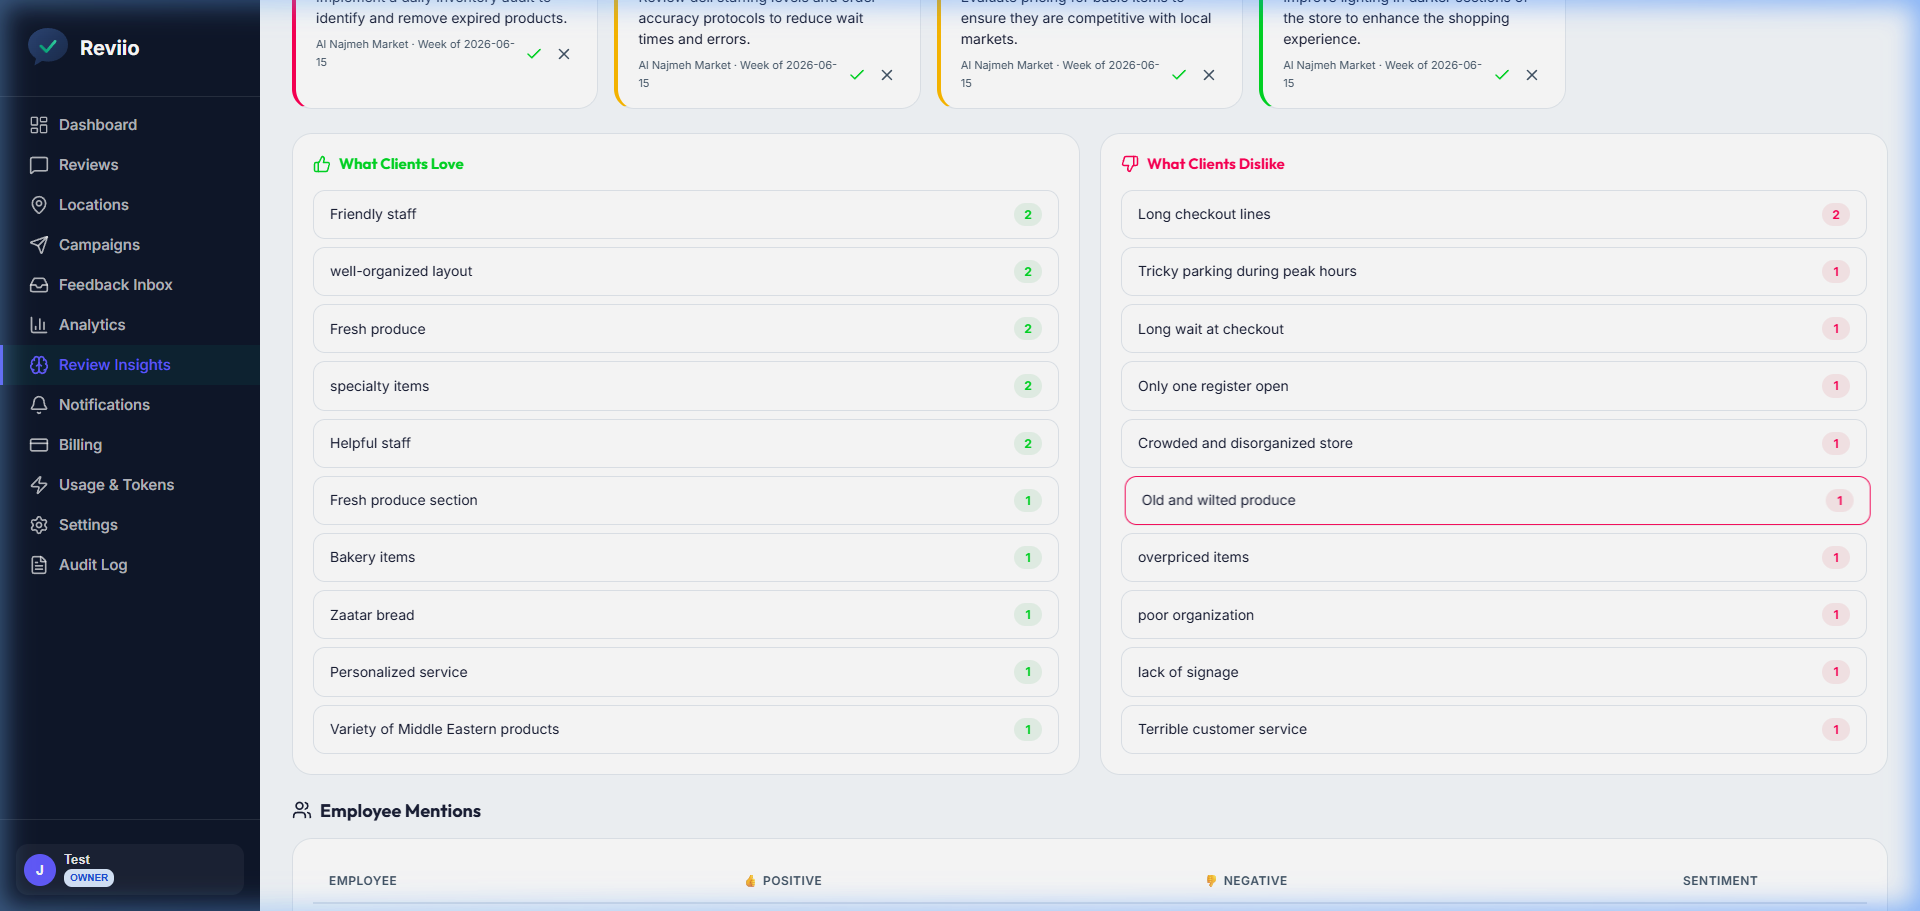This screenshot has height=911, width=1920.
Task: Click the thumbs down icon beside What Clients Dislike
Action: 1130,164
